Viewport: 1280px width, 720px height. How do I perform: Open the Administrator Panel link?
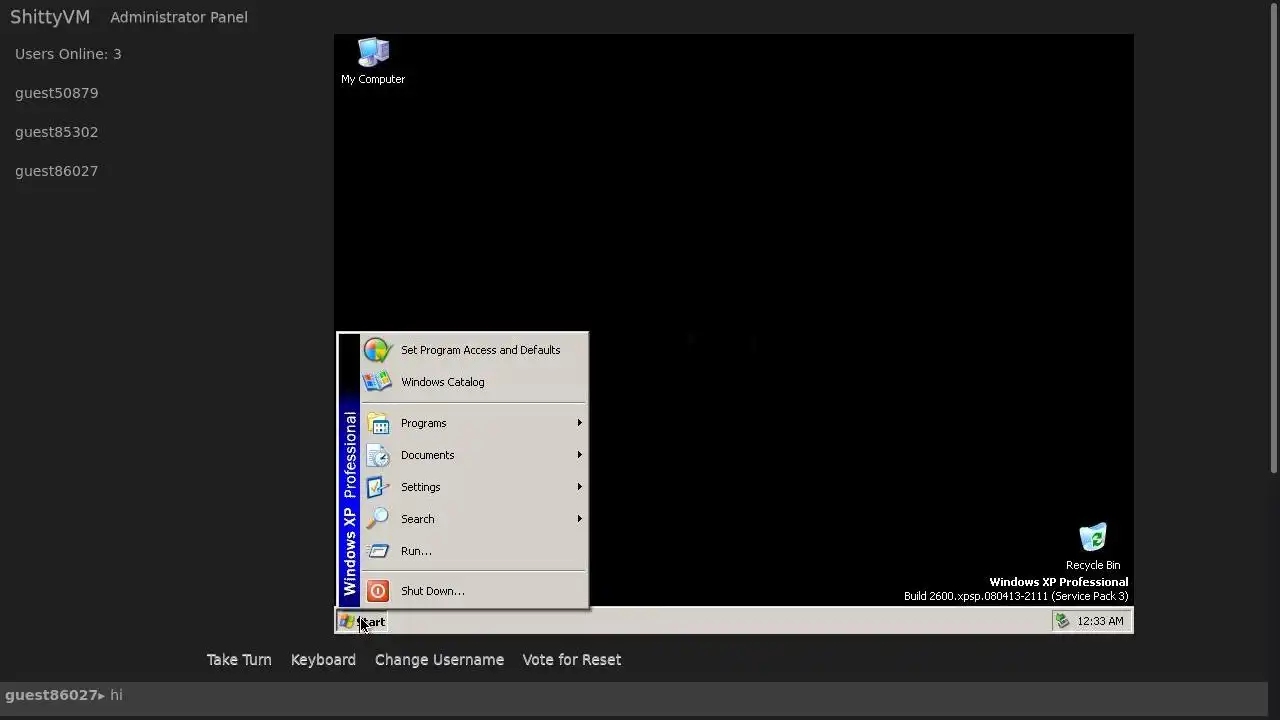(x=179, y=17)
